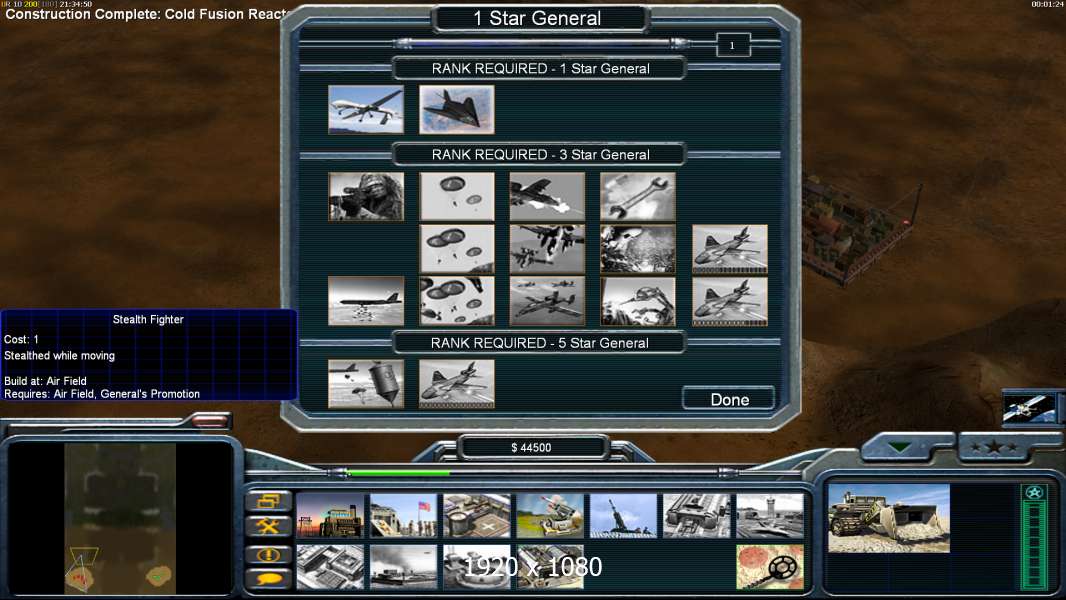
Task: Click the '1 Star General' title
Action: (538, 18)
